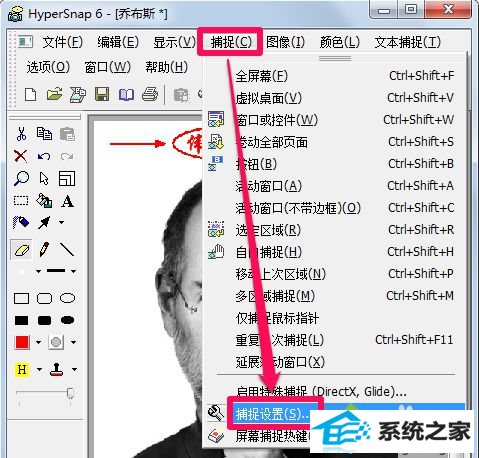Select the hollow rectangle shape tool
479x458 pixels.
tap(22, 298)
